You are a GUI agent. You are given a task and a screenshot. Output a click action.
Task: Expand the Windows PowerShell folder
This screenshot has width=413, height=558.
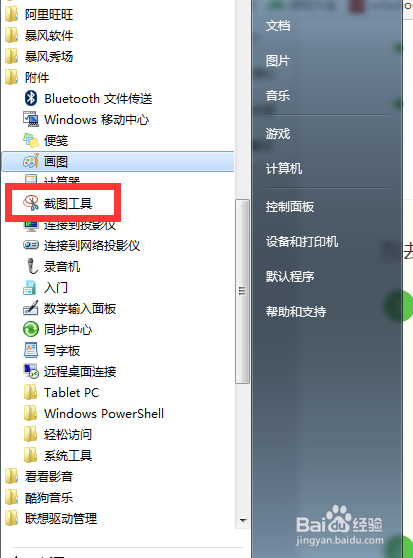pyautogui.click(x=94, y=414)
